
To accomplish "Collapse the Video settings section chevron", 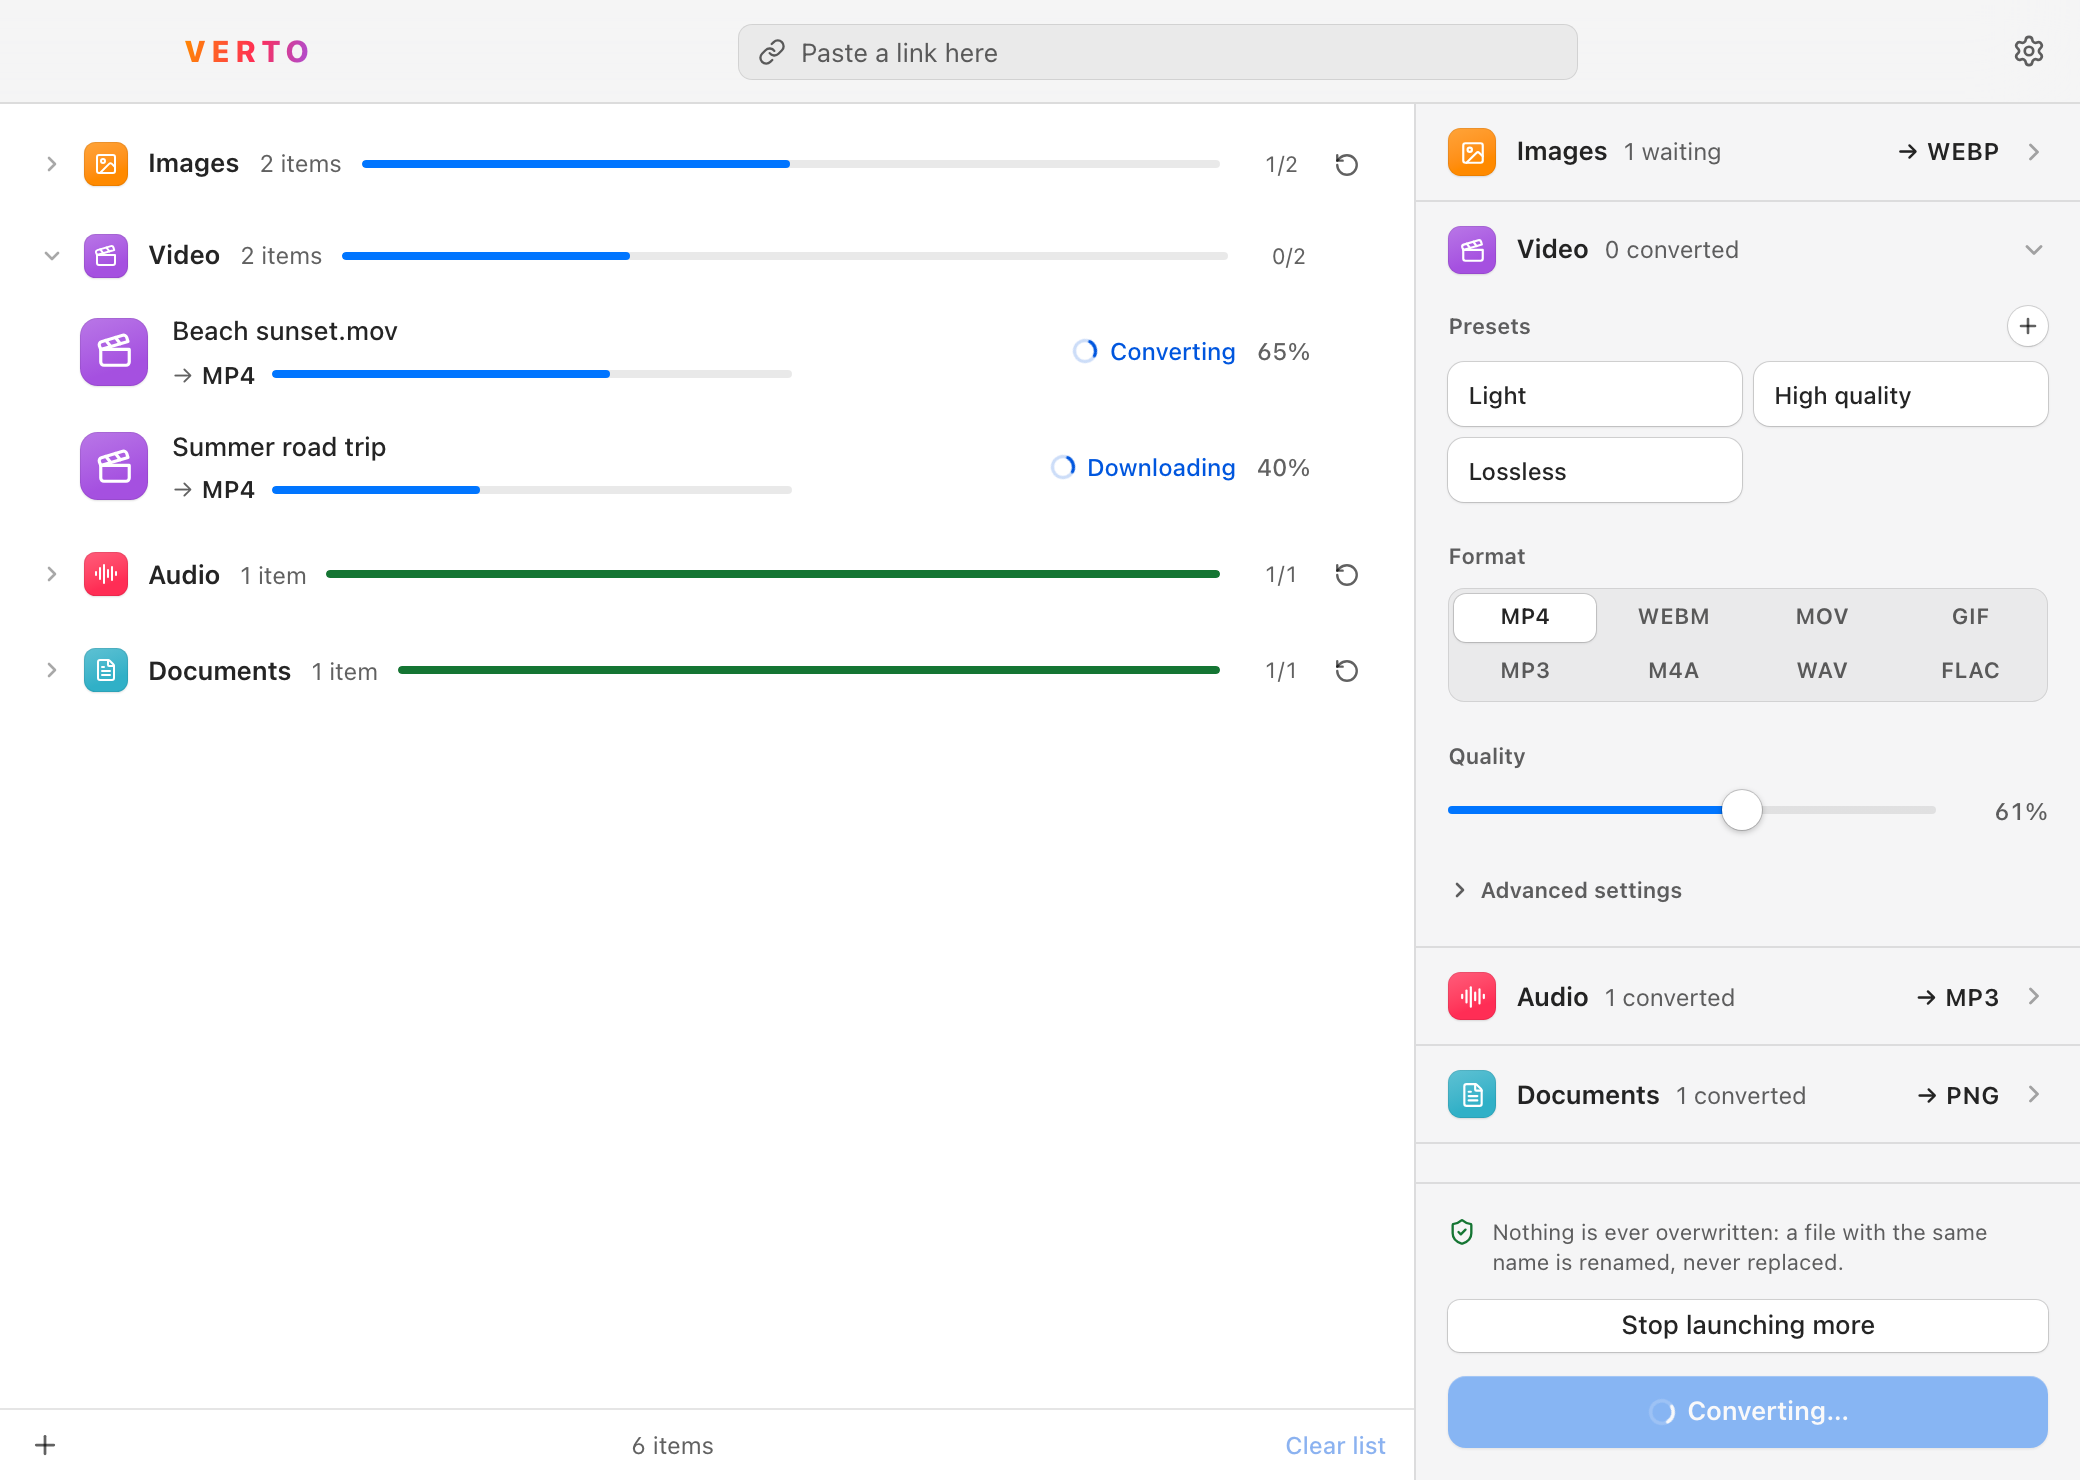I will (2034, 250).
